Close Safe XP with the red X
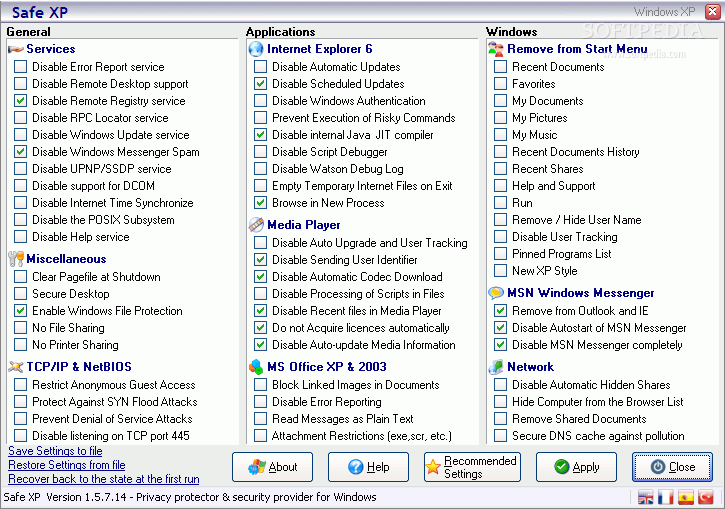 tap(713, 12)
